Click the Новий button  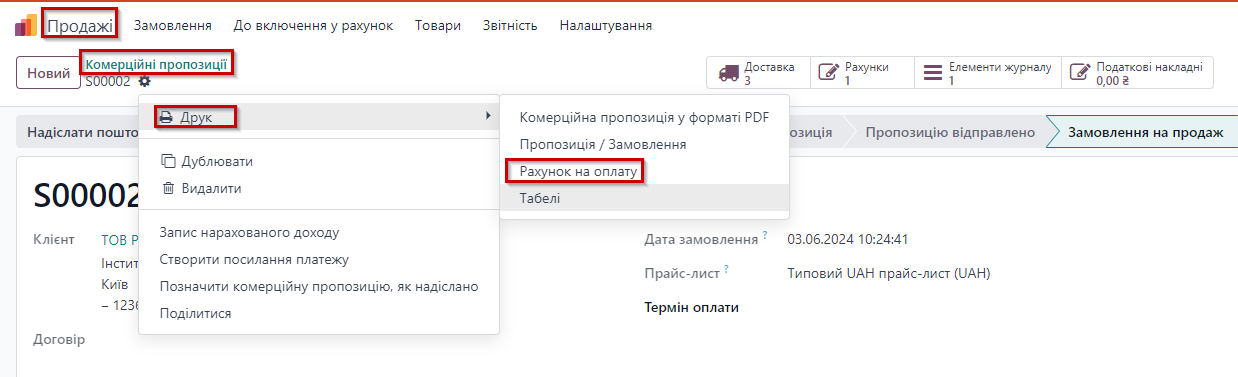click(48, 73)
